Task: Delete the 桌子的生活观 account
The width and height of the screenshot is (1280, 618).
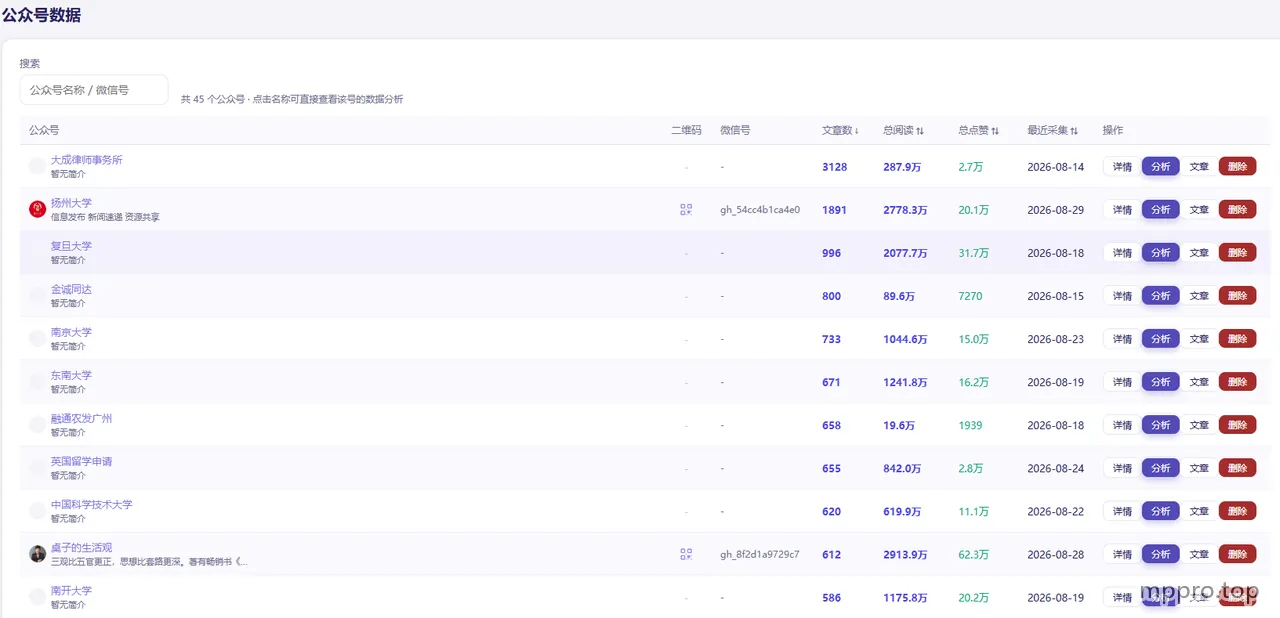Action: [x=1237, y=554]
